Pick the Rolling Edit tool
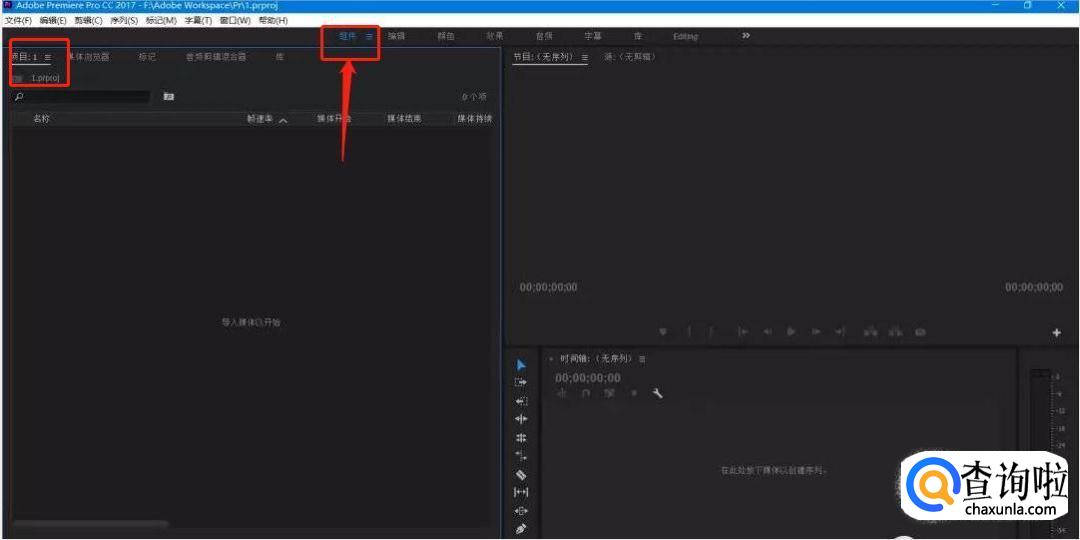 point(521,419)
